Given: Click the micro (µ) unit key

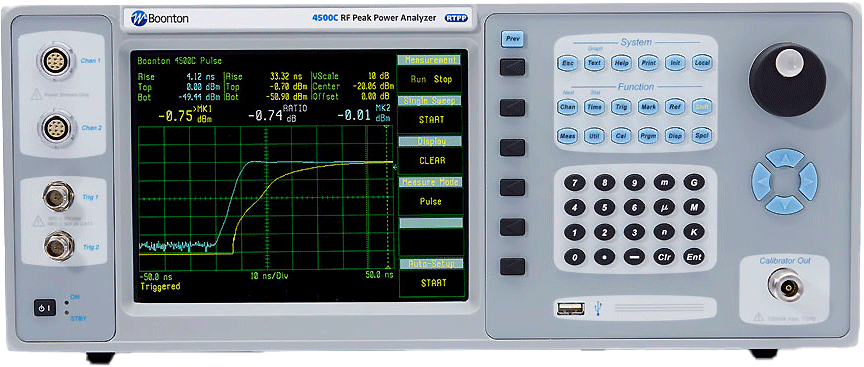Looking at the screenshot, I should point(664,207).
